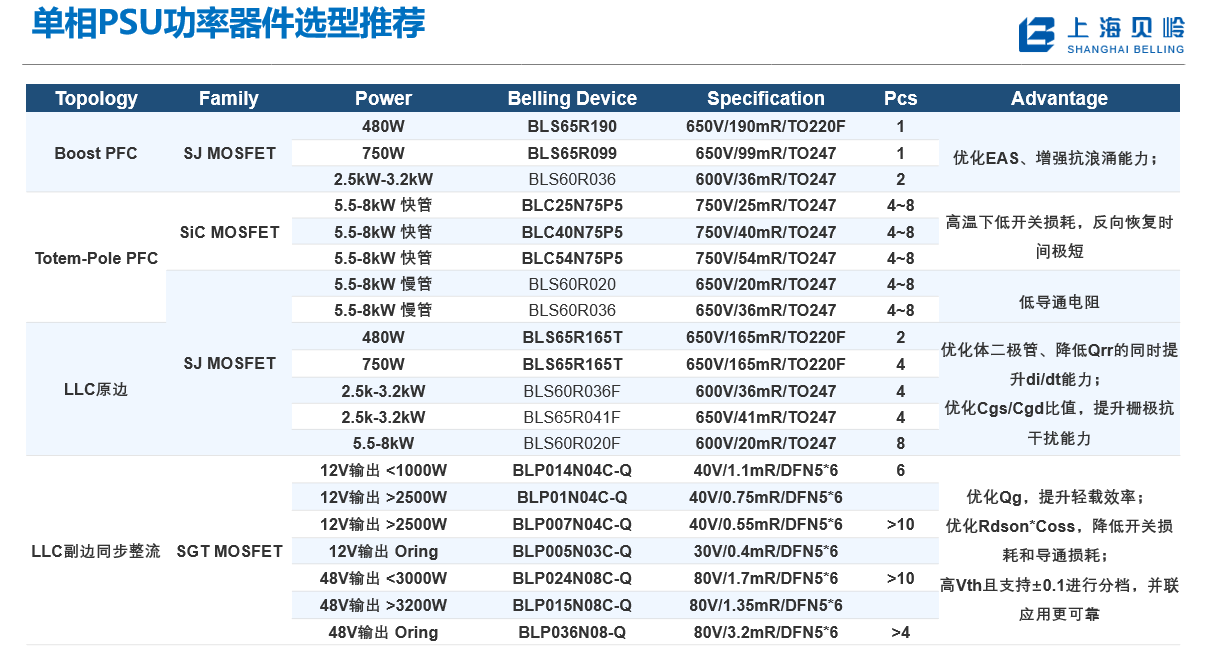Click specification 650V/41mR/TO247
The width and height of the screenshot is (1213, 656).
coord(766,417)
